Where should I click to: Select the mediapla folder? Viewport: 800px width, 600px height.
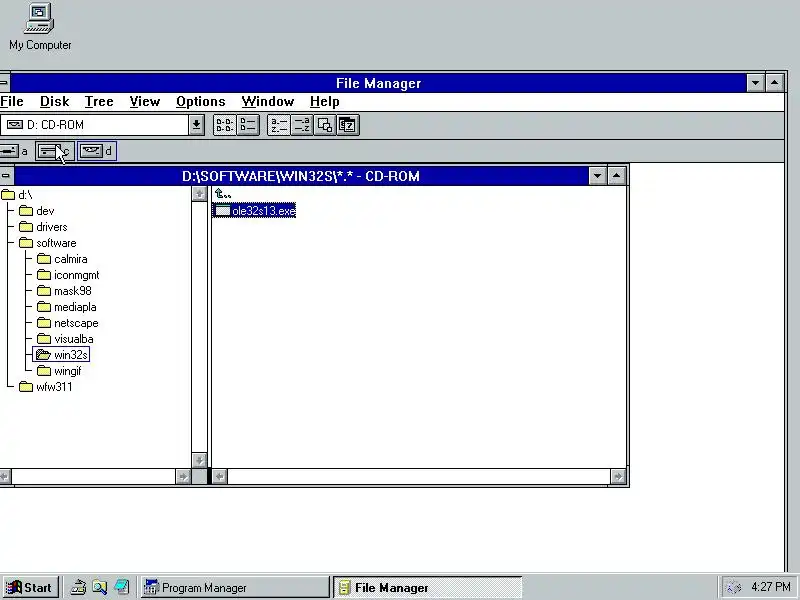[67, 307]
